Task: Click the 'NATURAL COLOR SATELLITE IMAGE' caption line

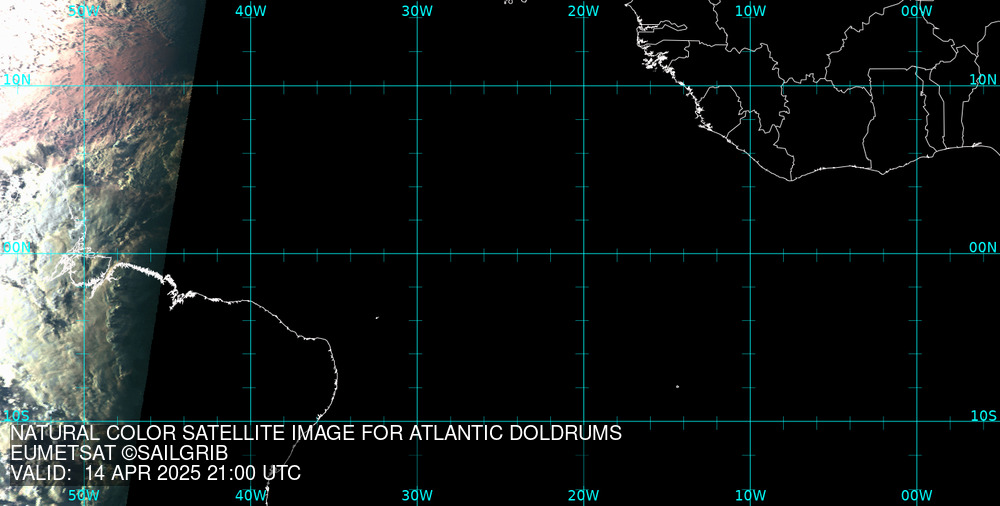Action: tap(316, 433)
